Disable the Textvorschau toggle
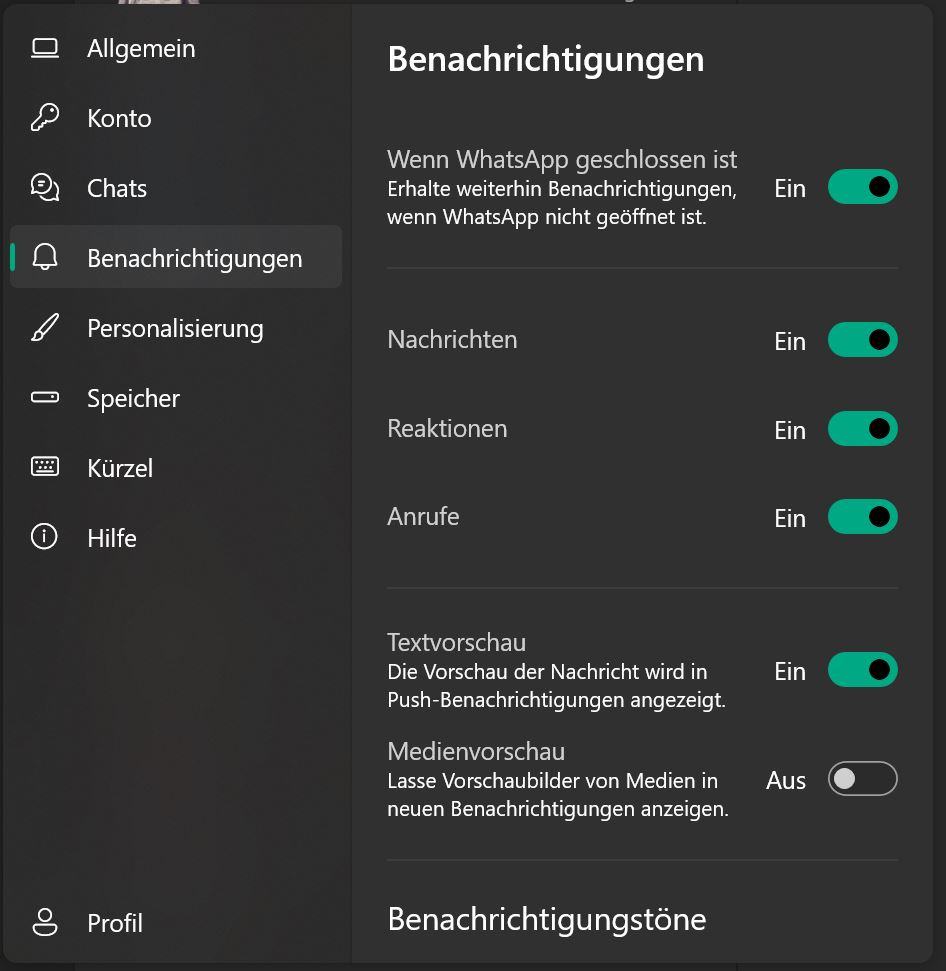946x971 pixels. pos(862,670)
